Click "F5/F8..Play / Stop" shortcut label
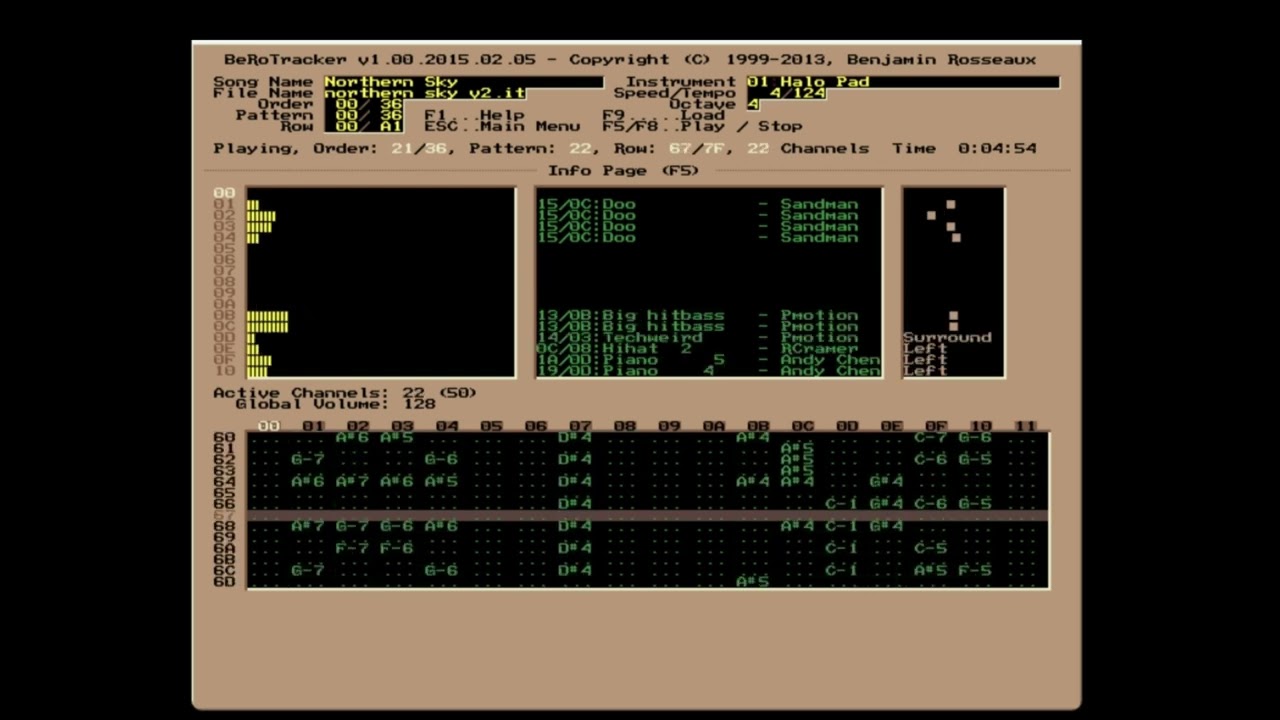The width and height of the screenshot is (1280, 720). tap(702, 126)
